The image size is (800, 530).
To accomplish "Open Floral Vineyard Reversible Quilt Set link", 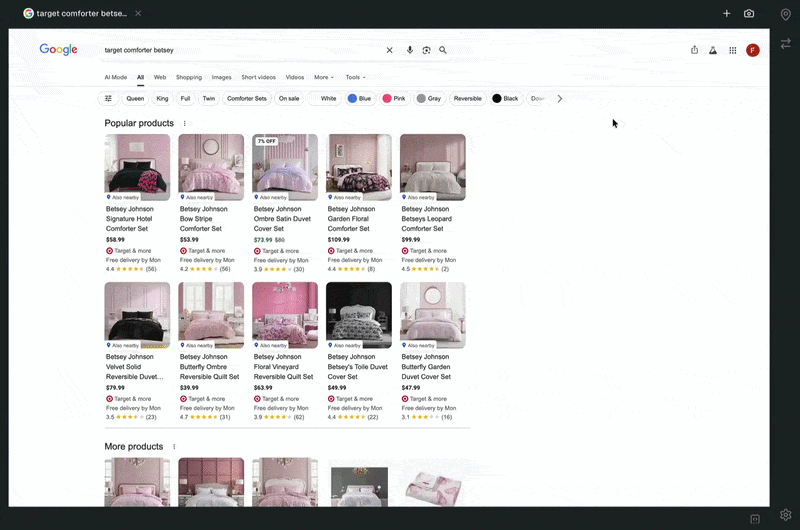I will pyautogui.click(x=283, y=367).
